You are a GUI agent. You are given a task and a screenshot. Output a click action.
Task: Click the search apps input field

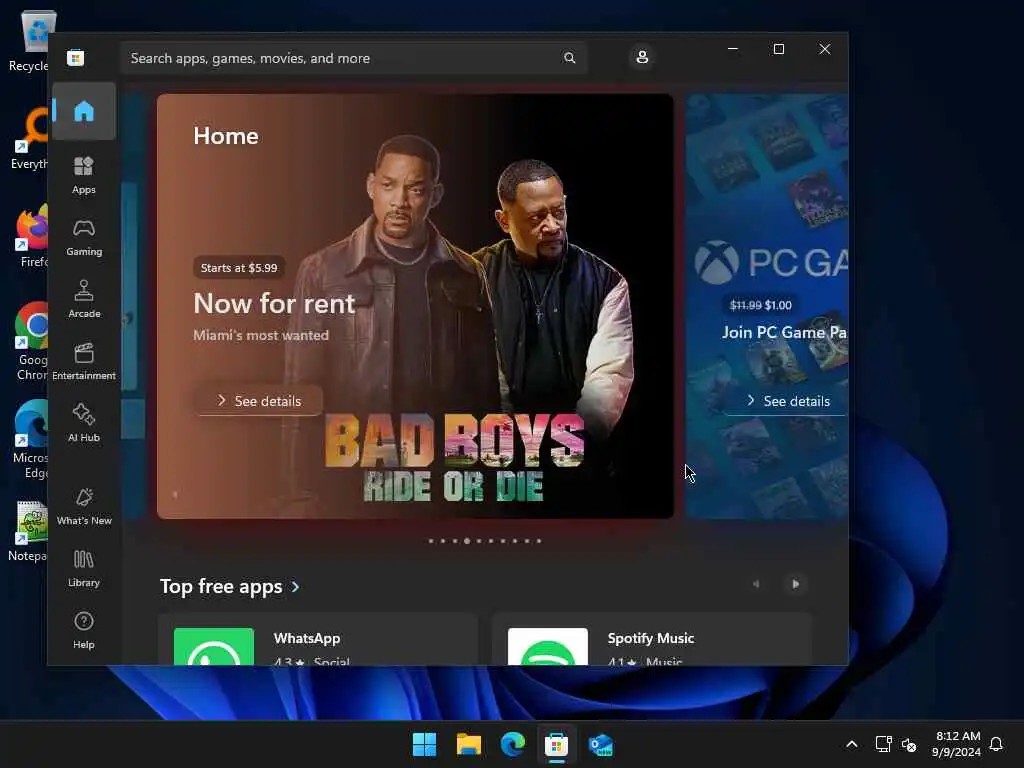(353, 58)
